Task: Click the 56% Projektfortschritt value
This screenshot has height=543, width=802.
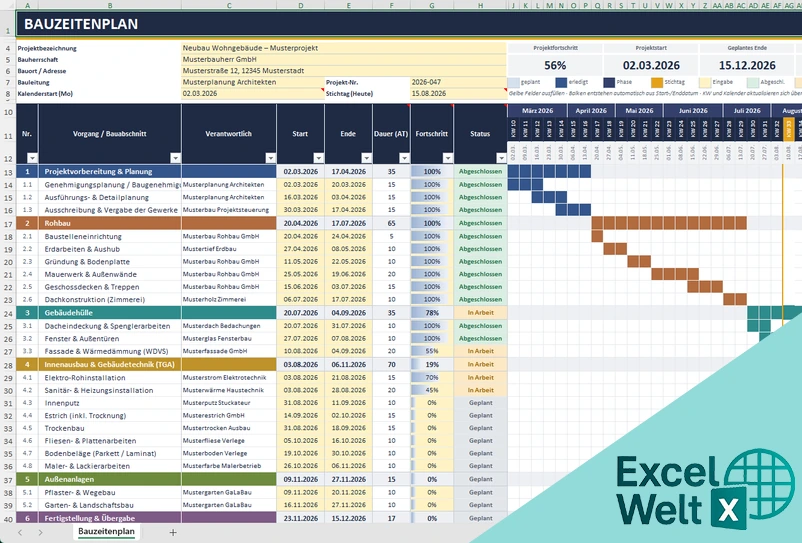Action: click(x=555, y=65)
